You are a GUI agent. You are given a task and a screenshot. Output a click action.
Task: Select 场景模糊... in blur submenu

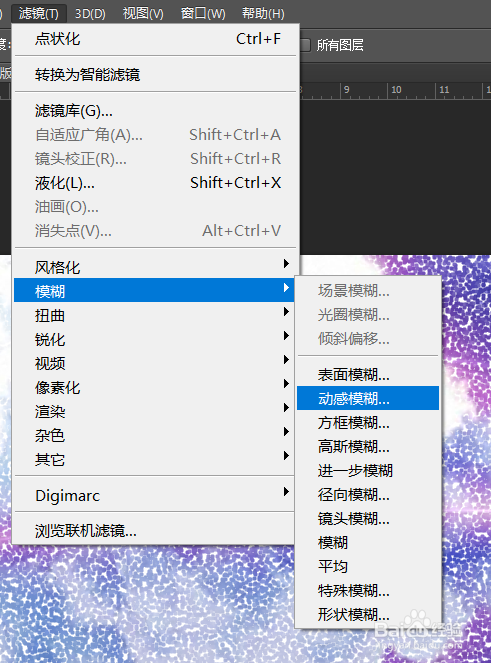click(x=368, y=291)
